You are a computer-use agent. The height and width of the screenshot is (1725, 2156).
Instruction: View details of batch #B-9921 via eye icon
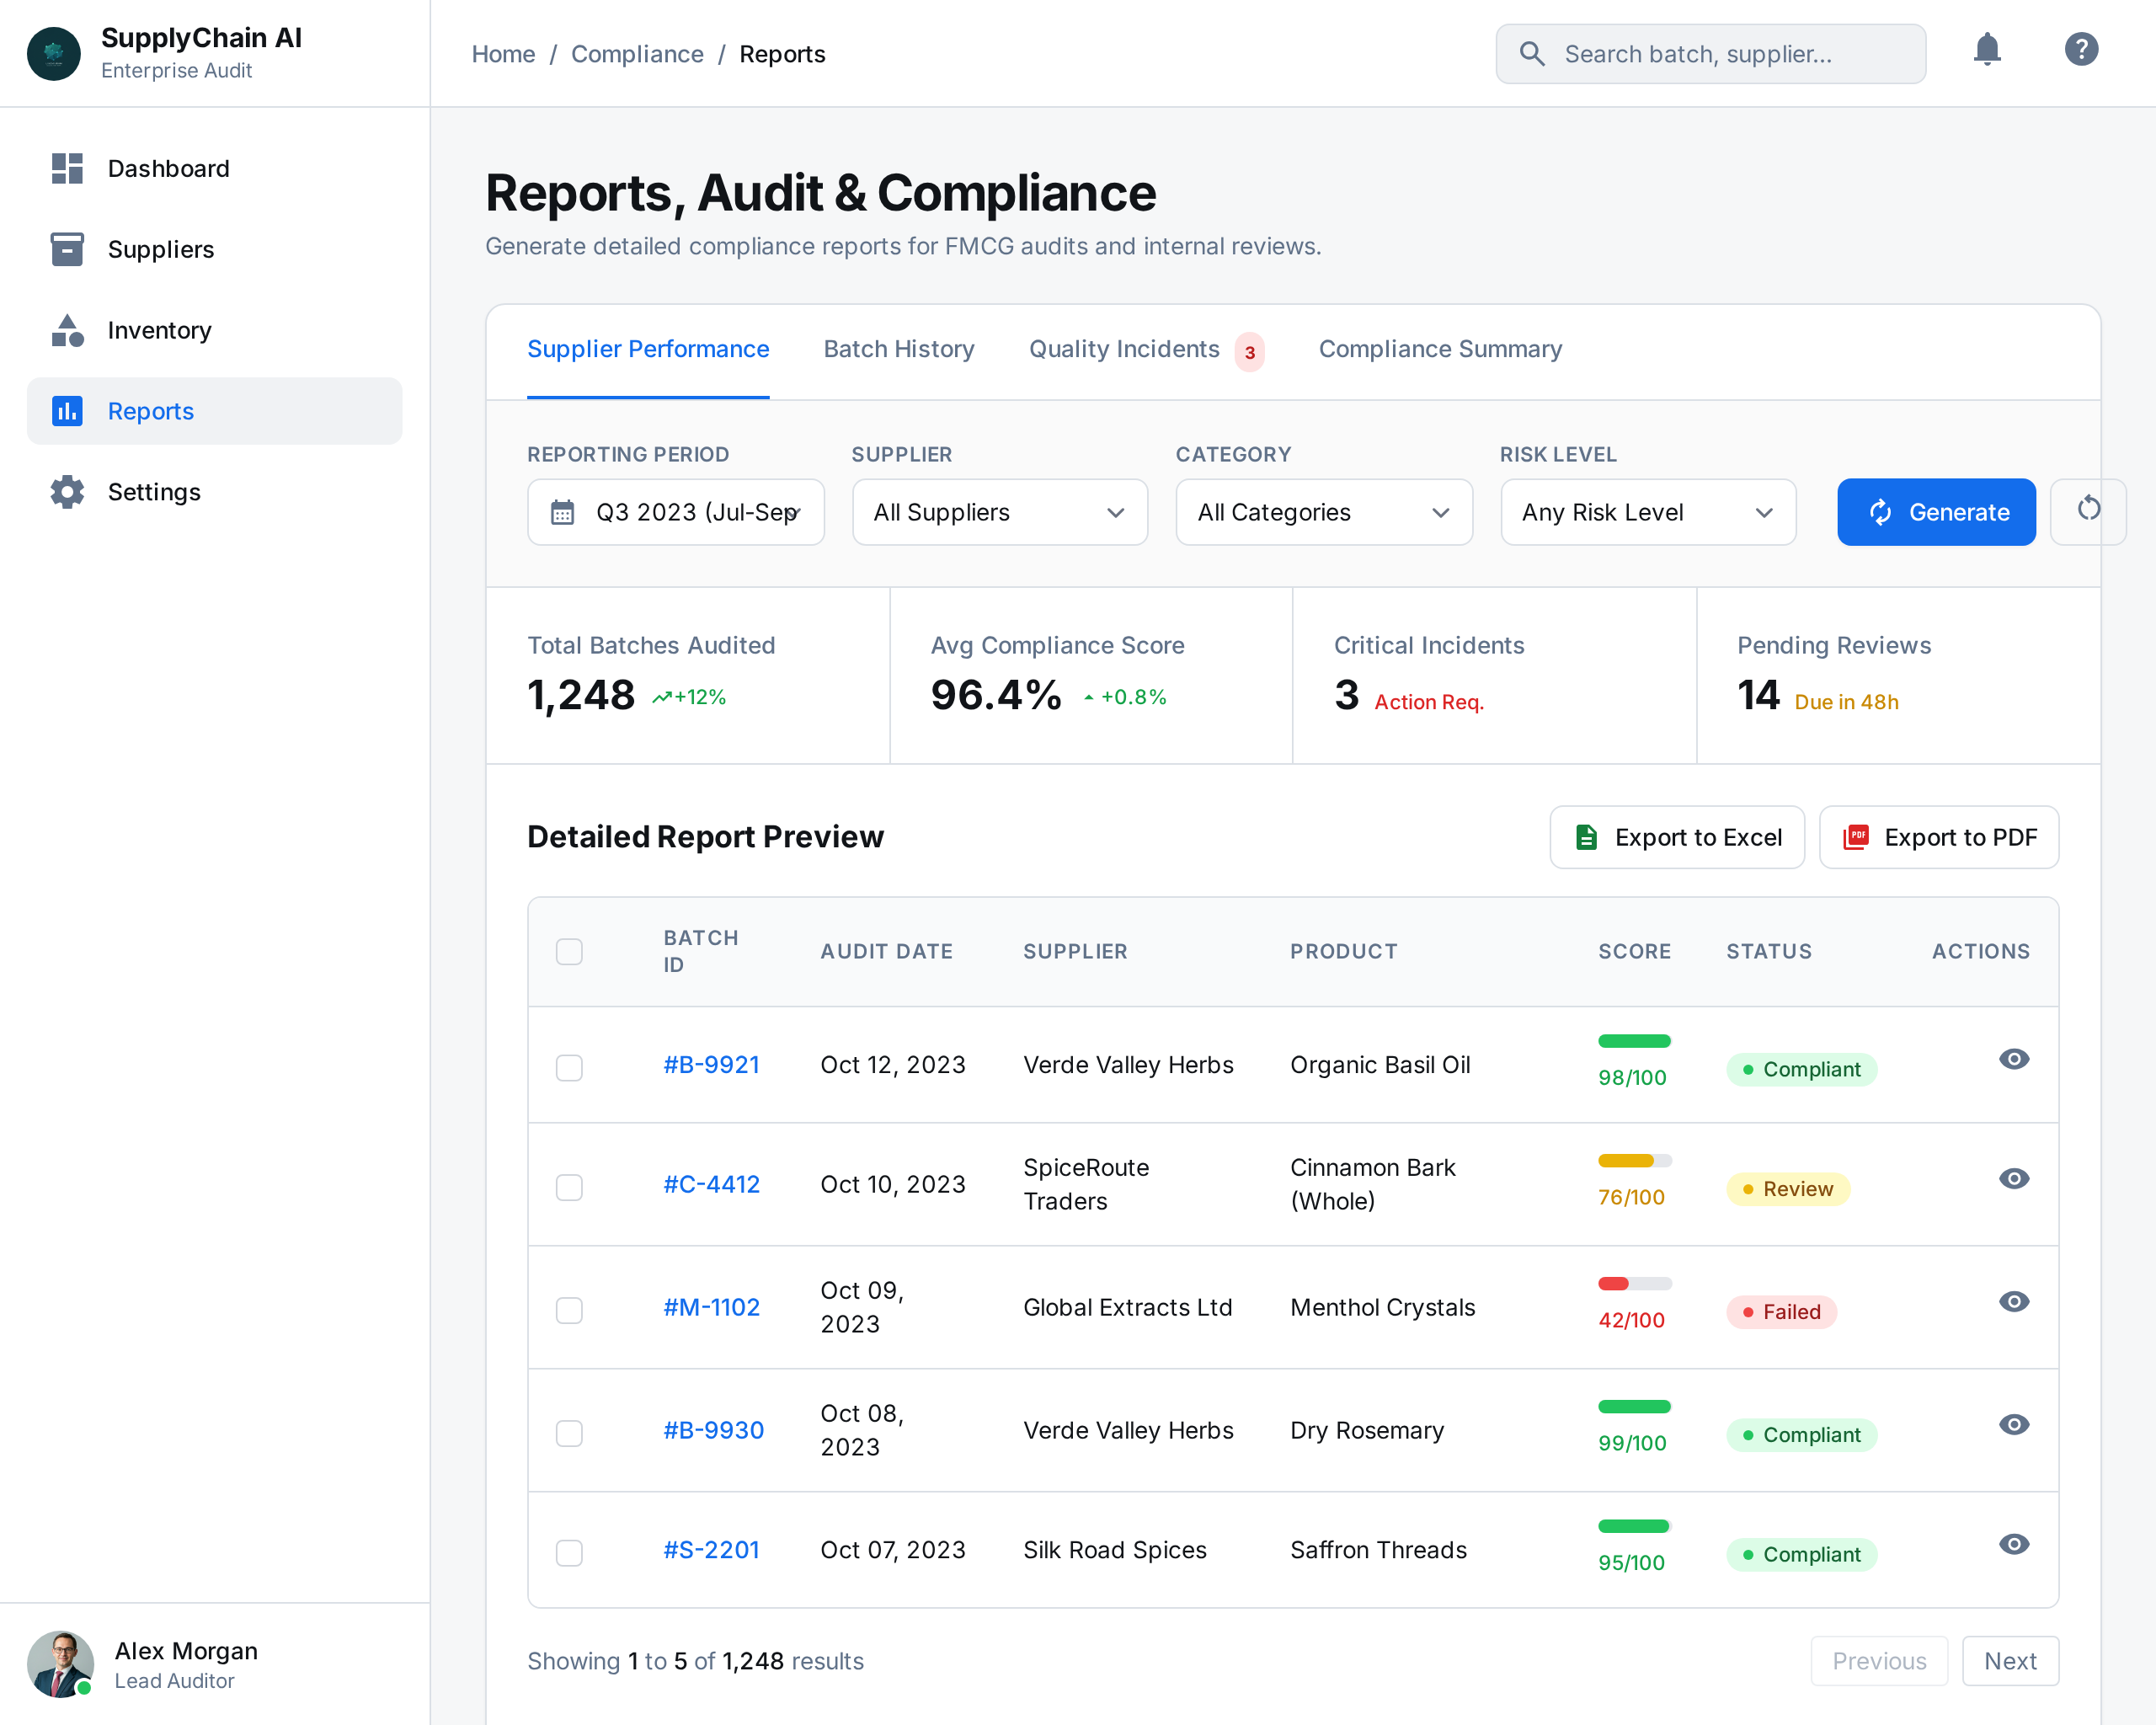(2014, 1059)
